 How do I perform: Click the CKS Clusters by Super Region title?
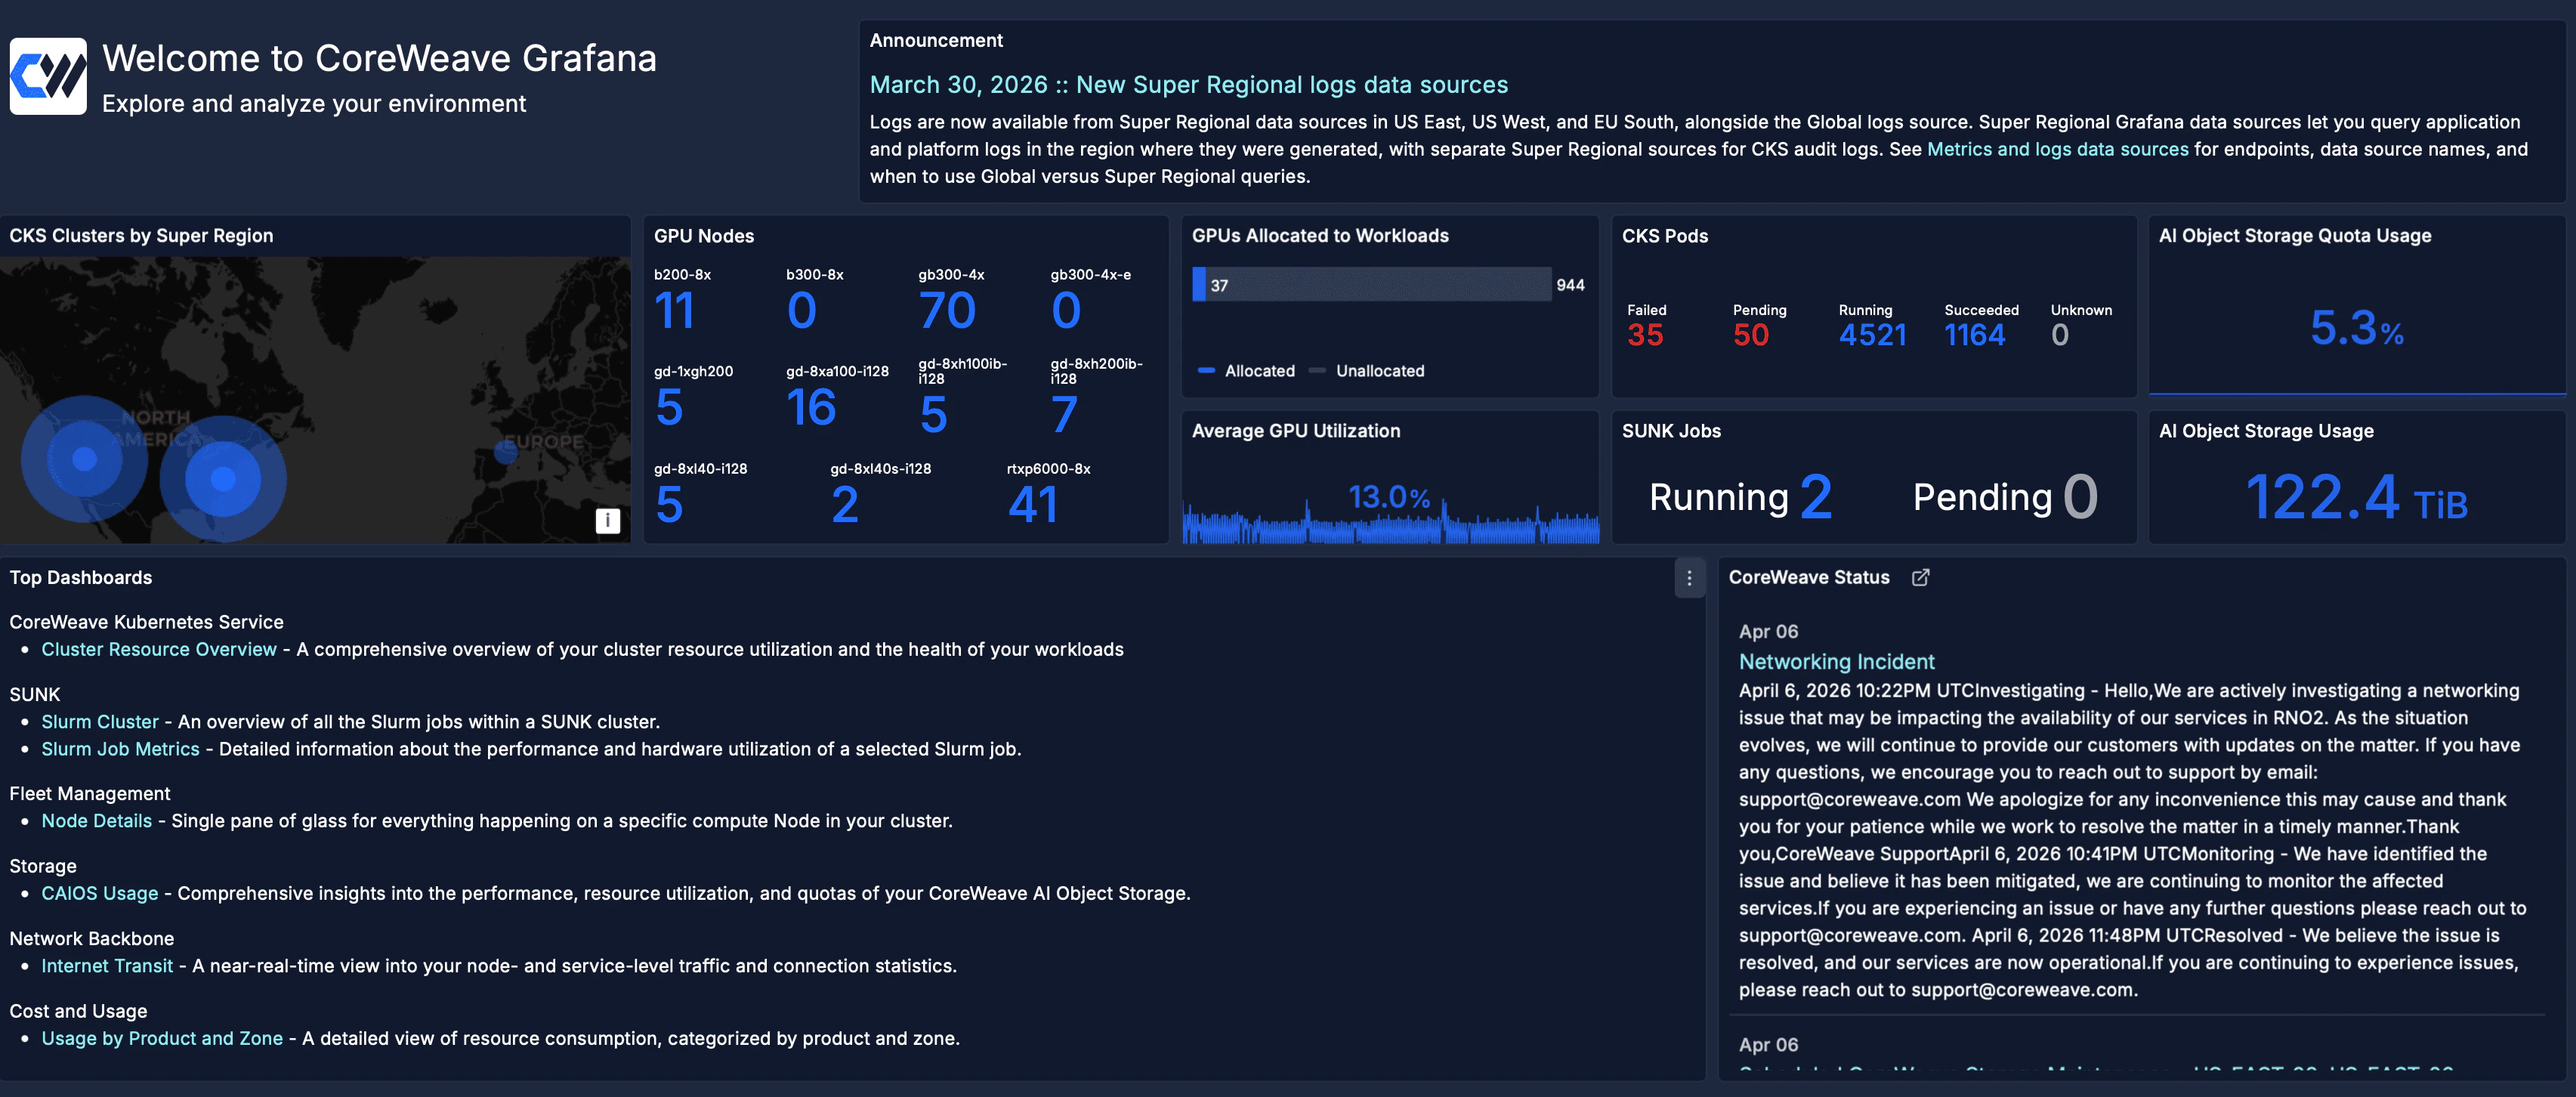[x=141, y=236]
